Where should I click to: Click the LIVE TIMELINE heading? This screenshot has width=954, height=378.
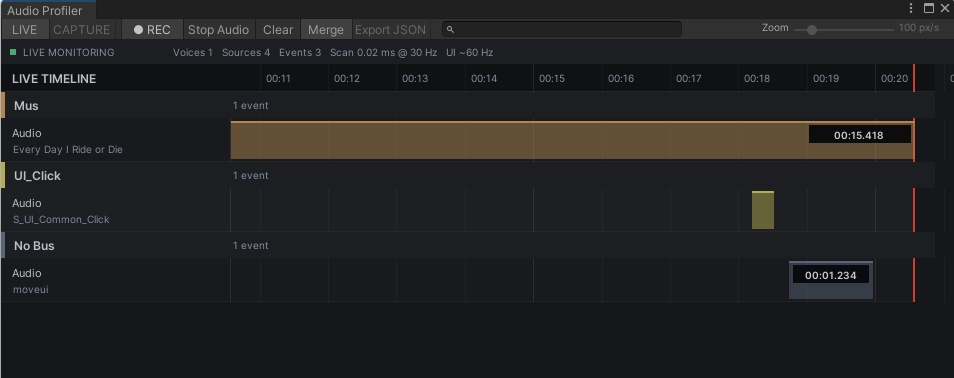pos(54,79)
